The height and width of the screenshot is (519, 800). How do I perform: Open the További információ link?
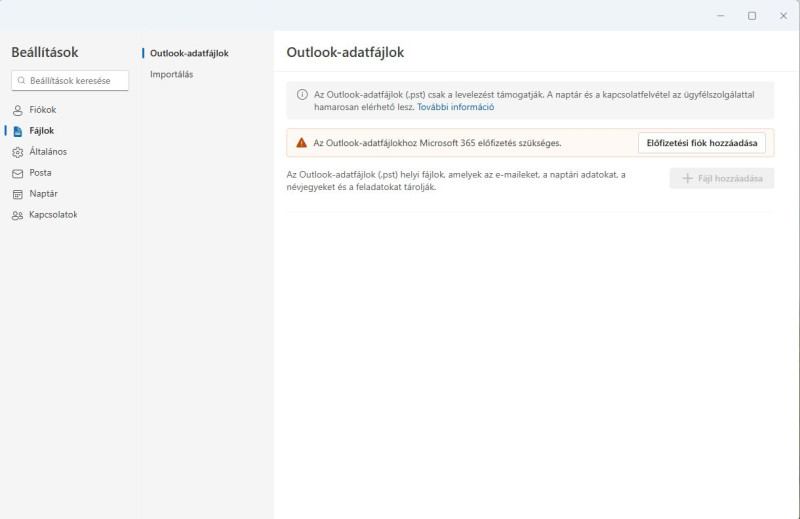click(x=455, y=107)
